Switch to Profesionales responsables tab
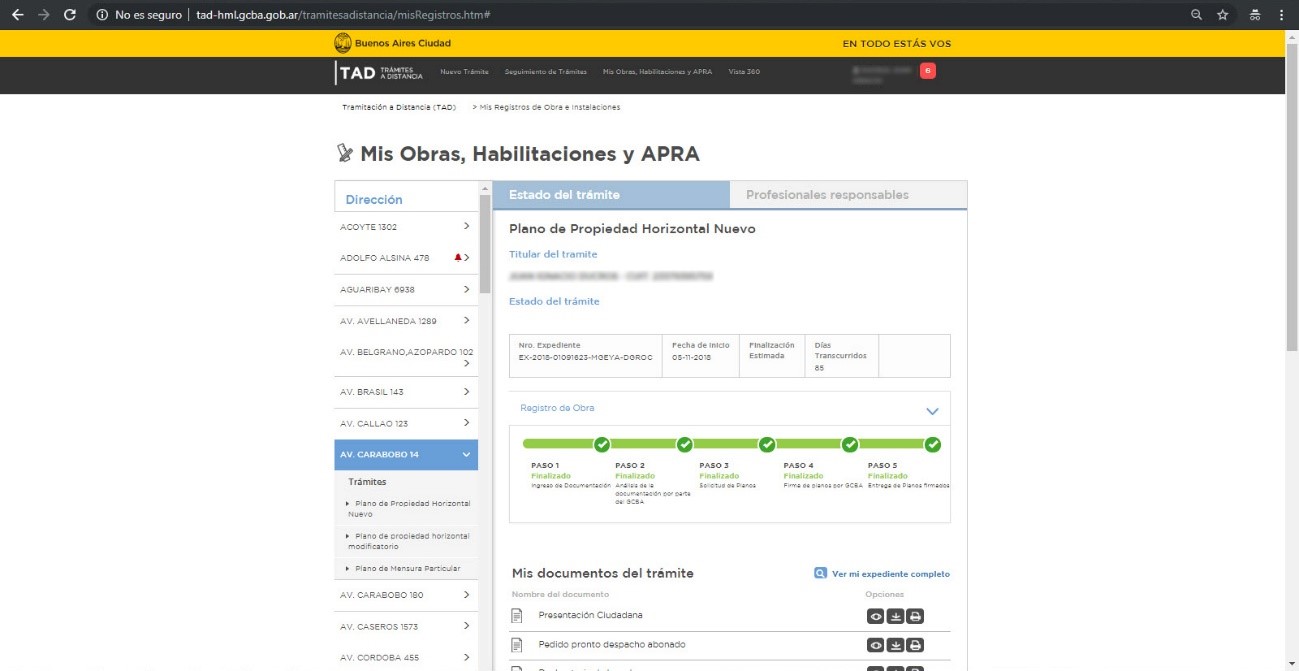This screenshot has width=1299, height=671. coord(827,195)
